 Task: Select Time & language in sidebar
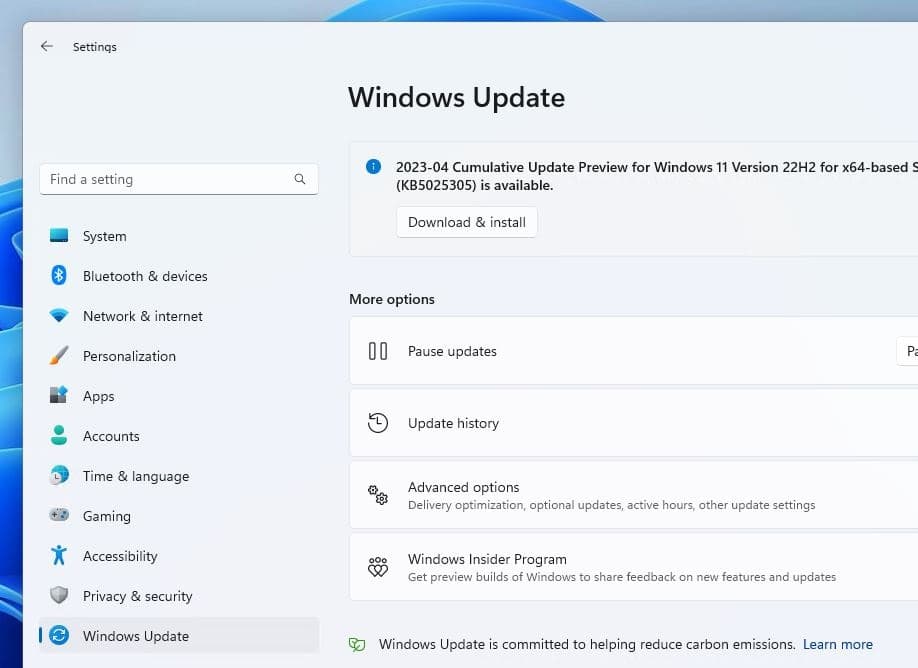[135, 476]
